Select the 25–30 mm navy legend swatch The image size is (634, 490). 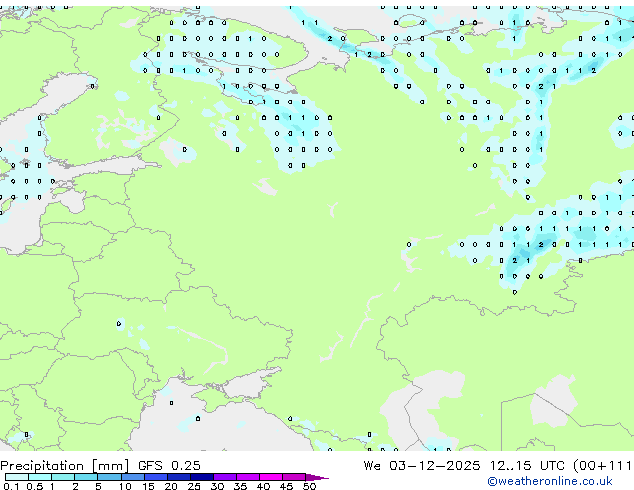[x=202, y=477]
